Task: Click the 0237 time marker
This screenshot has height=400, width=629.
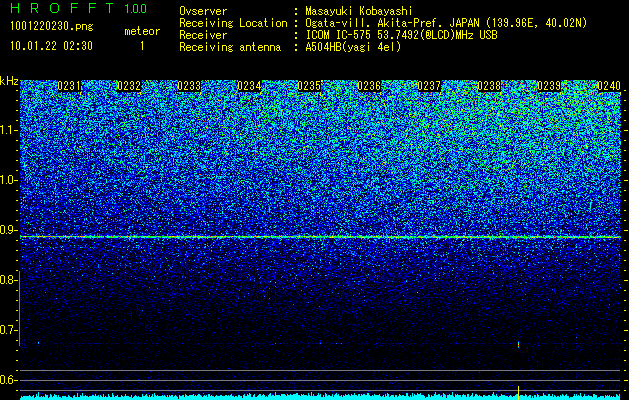Action: click(429, 86)
